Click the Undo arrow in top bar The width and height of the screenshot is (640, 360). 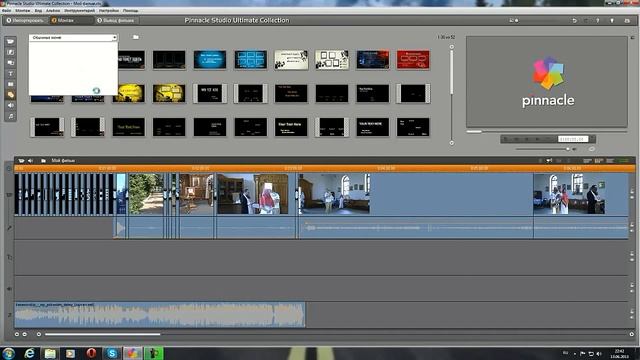[x=574, y=20]
